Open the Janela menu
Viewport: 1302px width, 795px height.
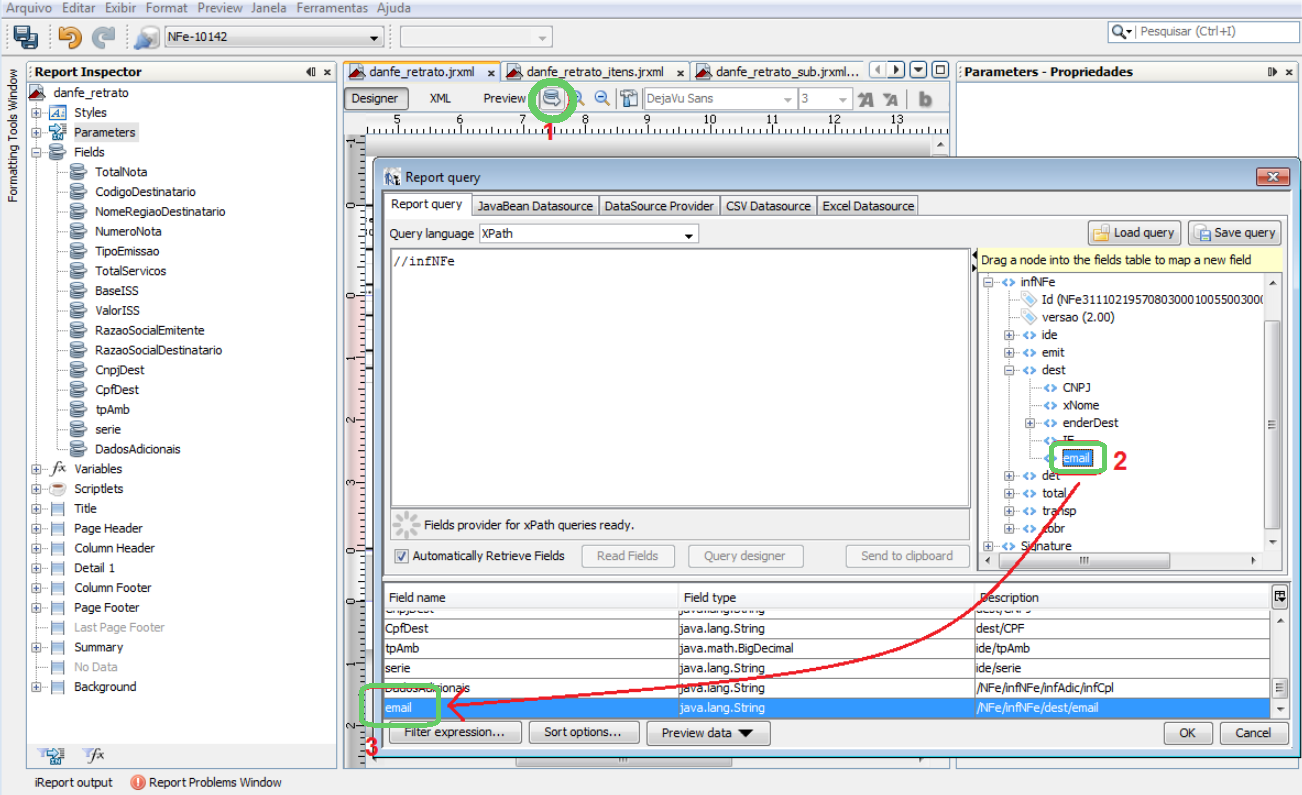pyautogui.click(x=268, y=7)
